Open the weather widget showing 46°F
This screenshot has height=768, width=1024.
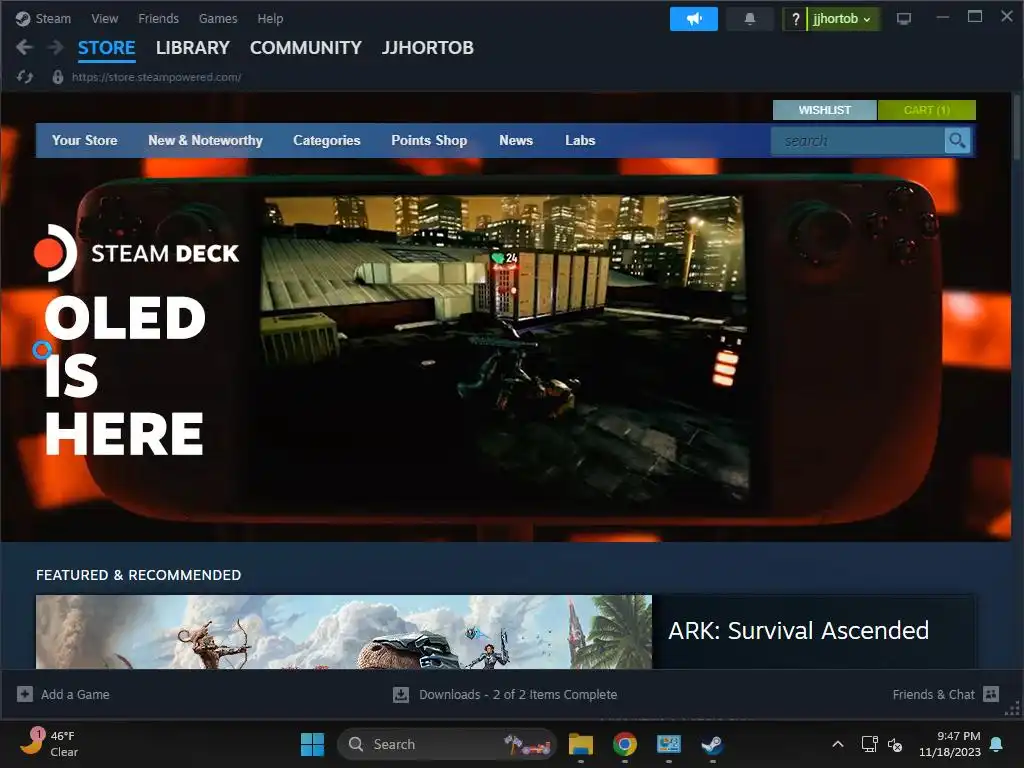click(x=48, y=744)
